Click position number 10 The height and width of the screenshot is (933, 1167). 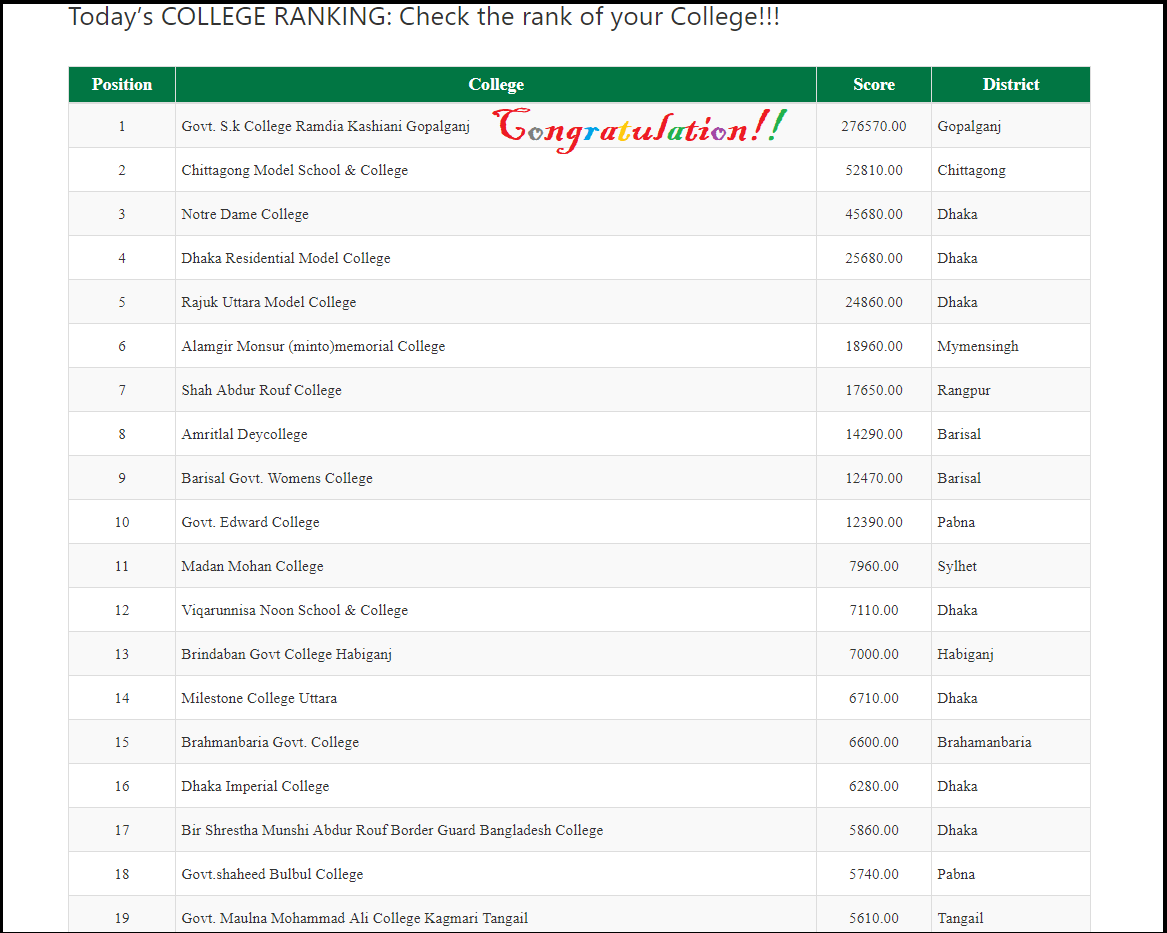tap(122, 522)
